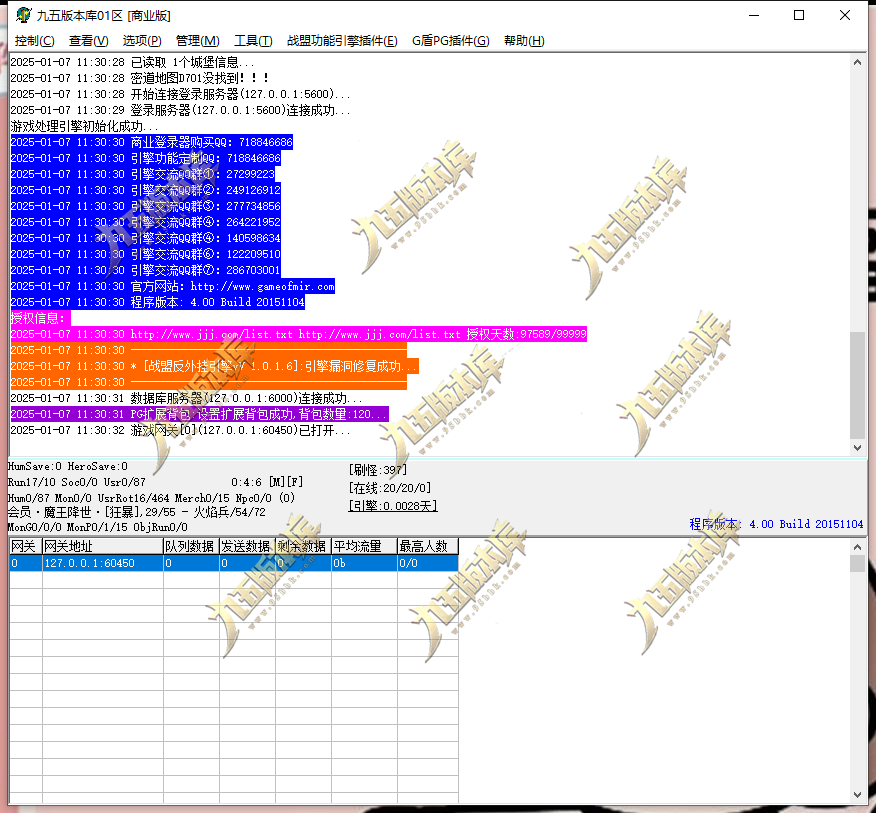Click the 网关 column header
This screenshot has width=876, height=813.
point(26,546)
